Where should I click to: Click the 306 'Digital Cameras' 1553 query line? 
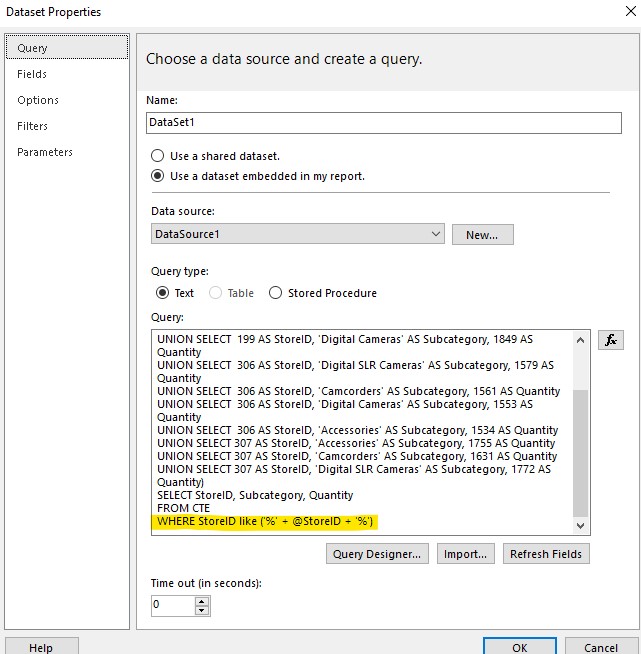coord(345,410)
